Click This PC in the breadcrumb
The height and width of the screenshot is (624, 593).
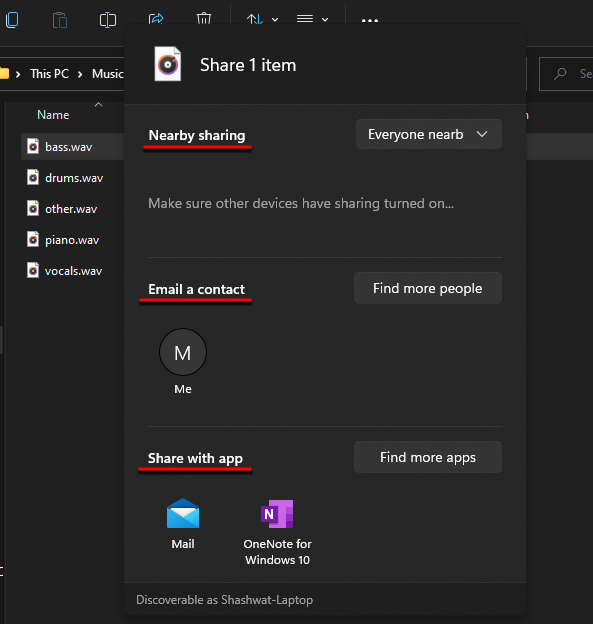click(x=49, y=74)
